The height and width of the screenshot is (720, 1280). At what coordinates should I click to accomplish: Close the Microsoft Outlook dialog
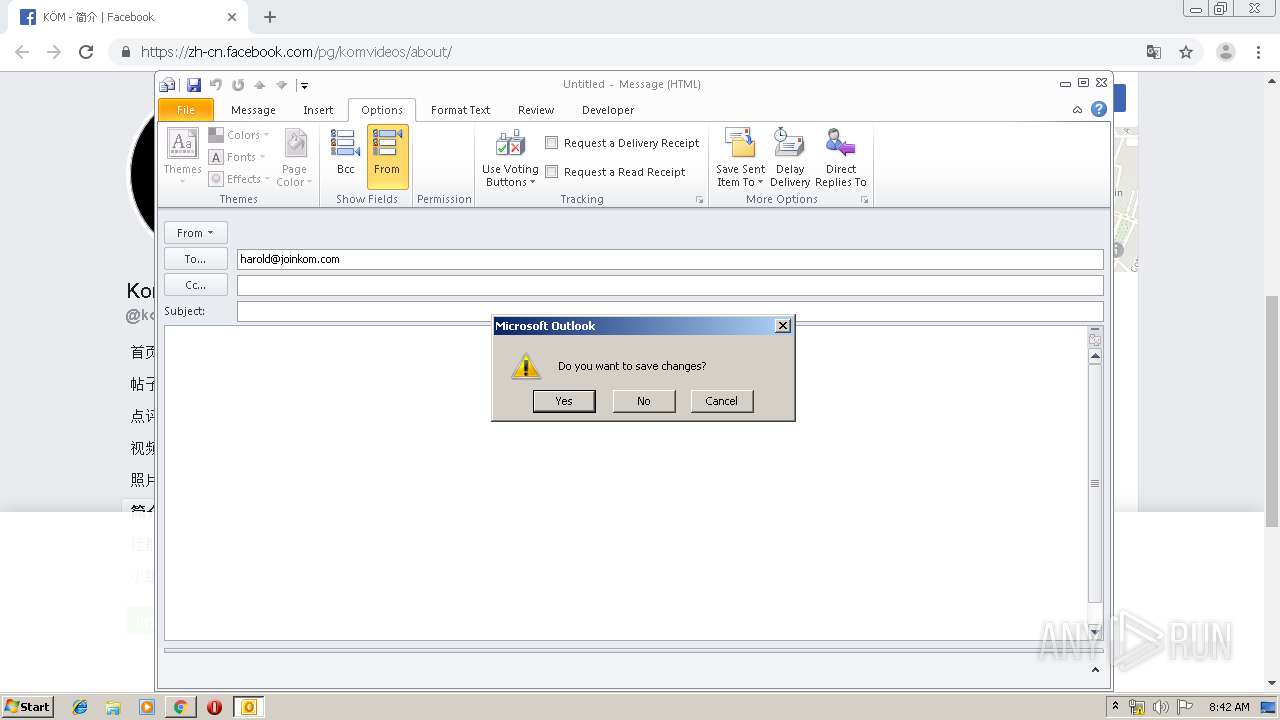[x=783, y=325]
